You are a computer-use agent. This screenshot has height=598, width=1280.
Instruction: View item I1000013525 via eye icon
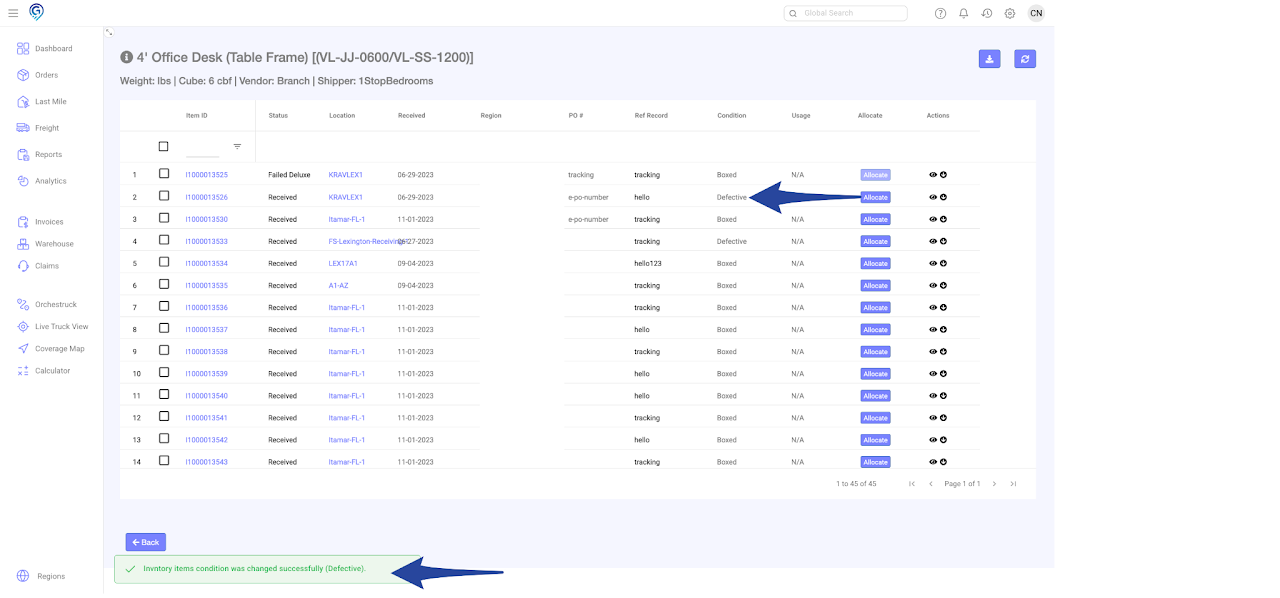pyautogui.click(x=933, y=175)
